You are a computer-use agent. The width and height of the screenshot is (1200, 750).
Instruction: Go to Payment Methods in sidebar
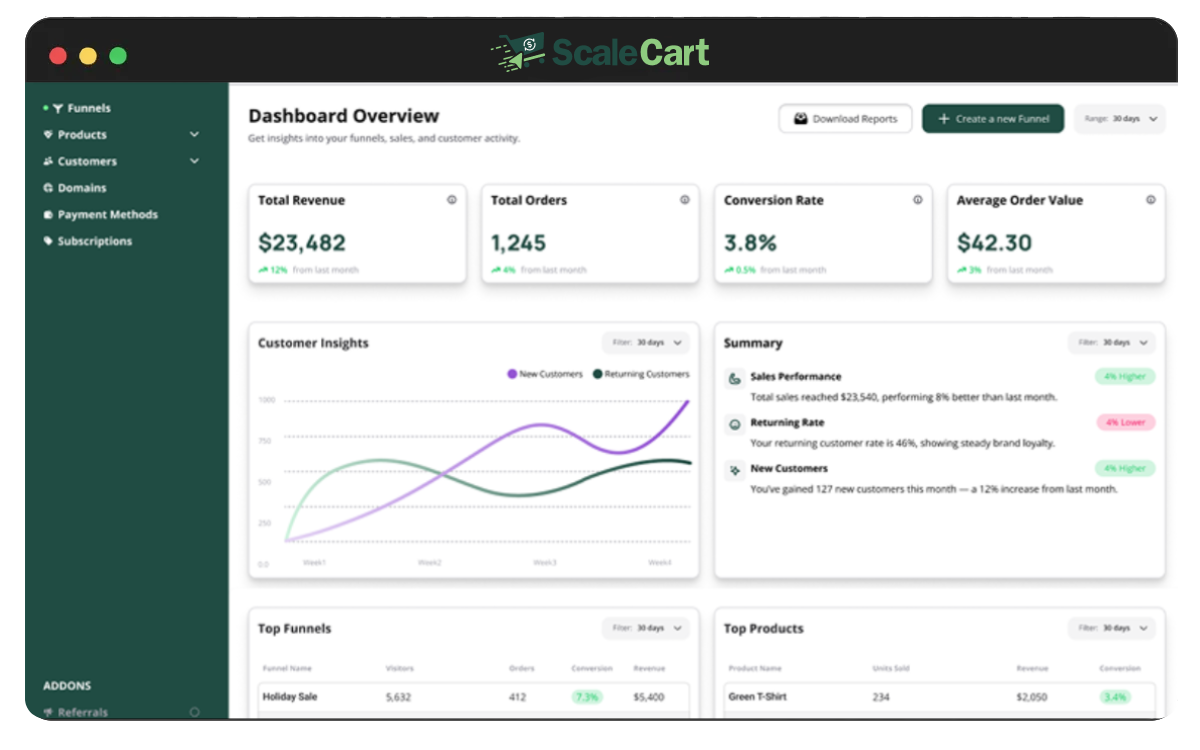pos(107,215)
